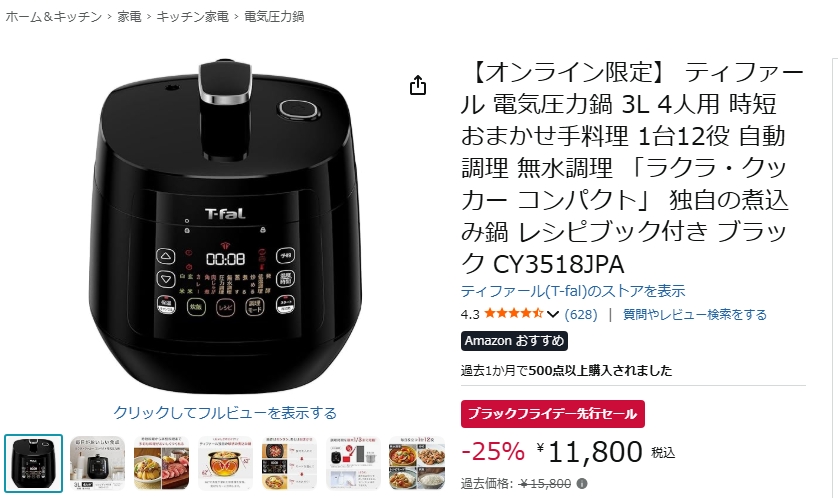Visit the ティファール(T-fal) store link

point(573,291)
